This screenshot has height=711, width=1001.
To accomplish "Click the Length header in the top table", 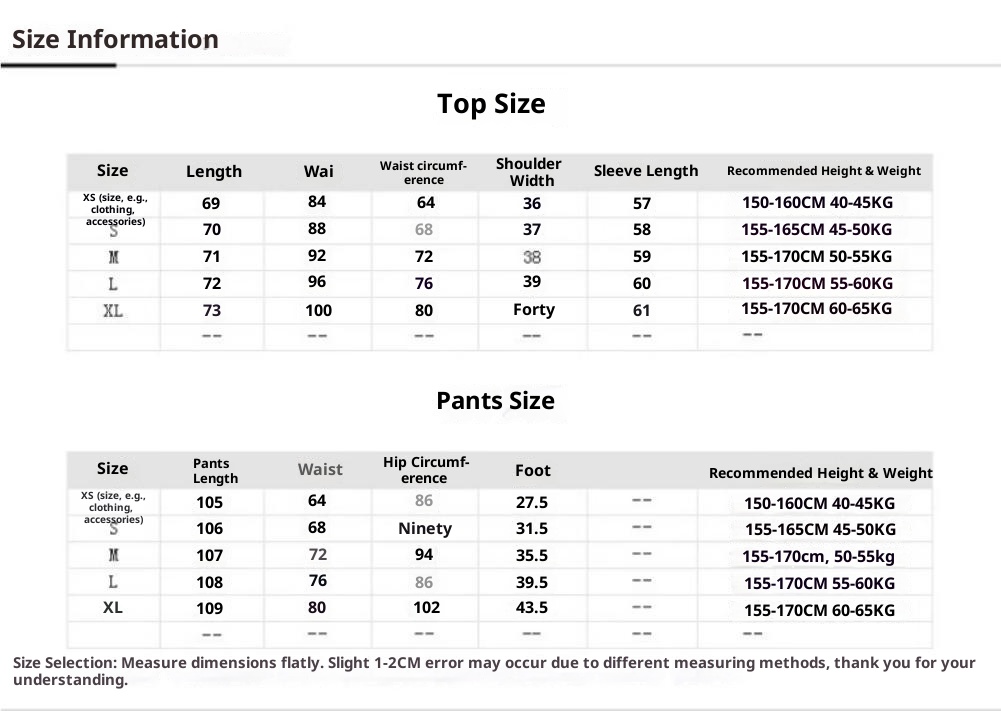I will pyautogui.click(x=214, y=172).
